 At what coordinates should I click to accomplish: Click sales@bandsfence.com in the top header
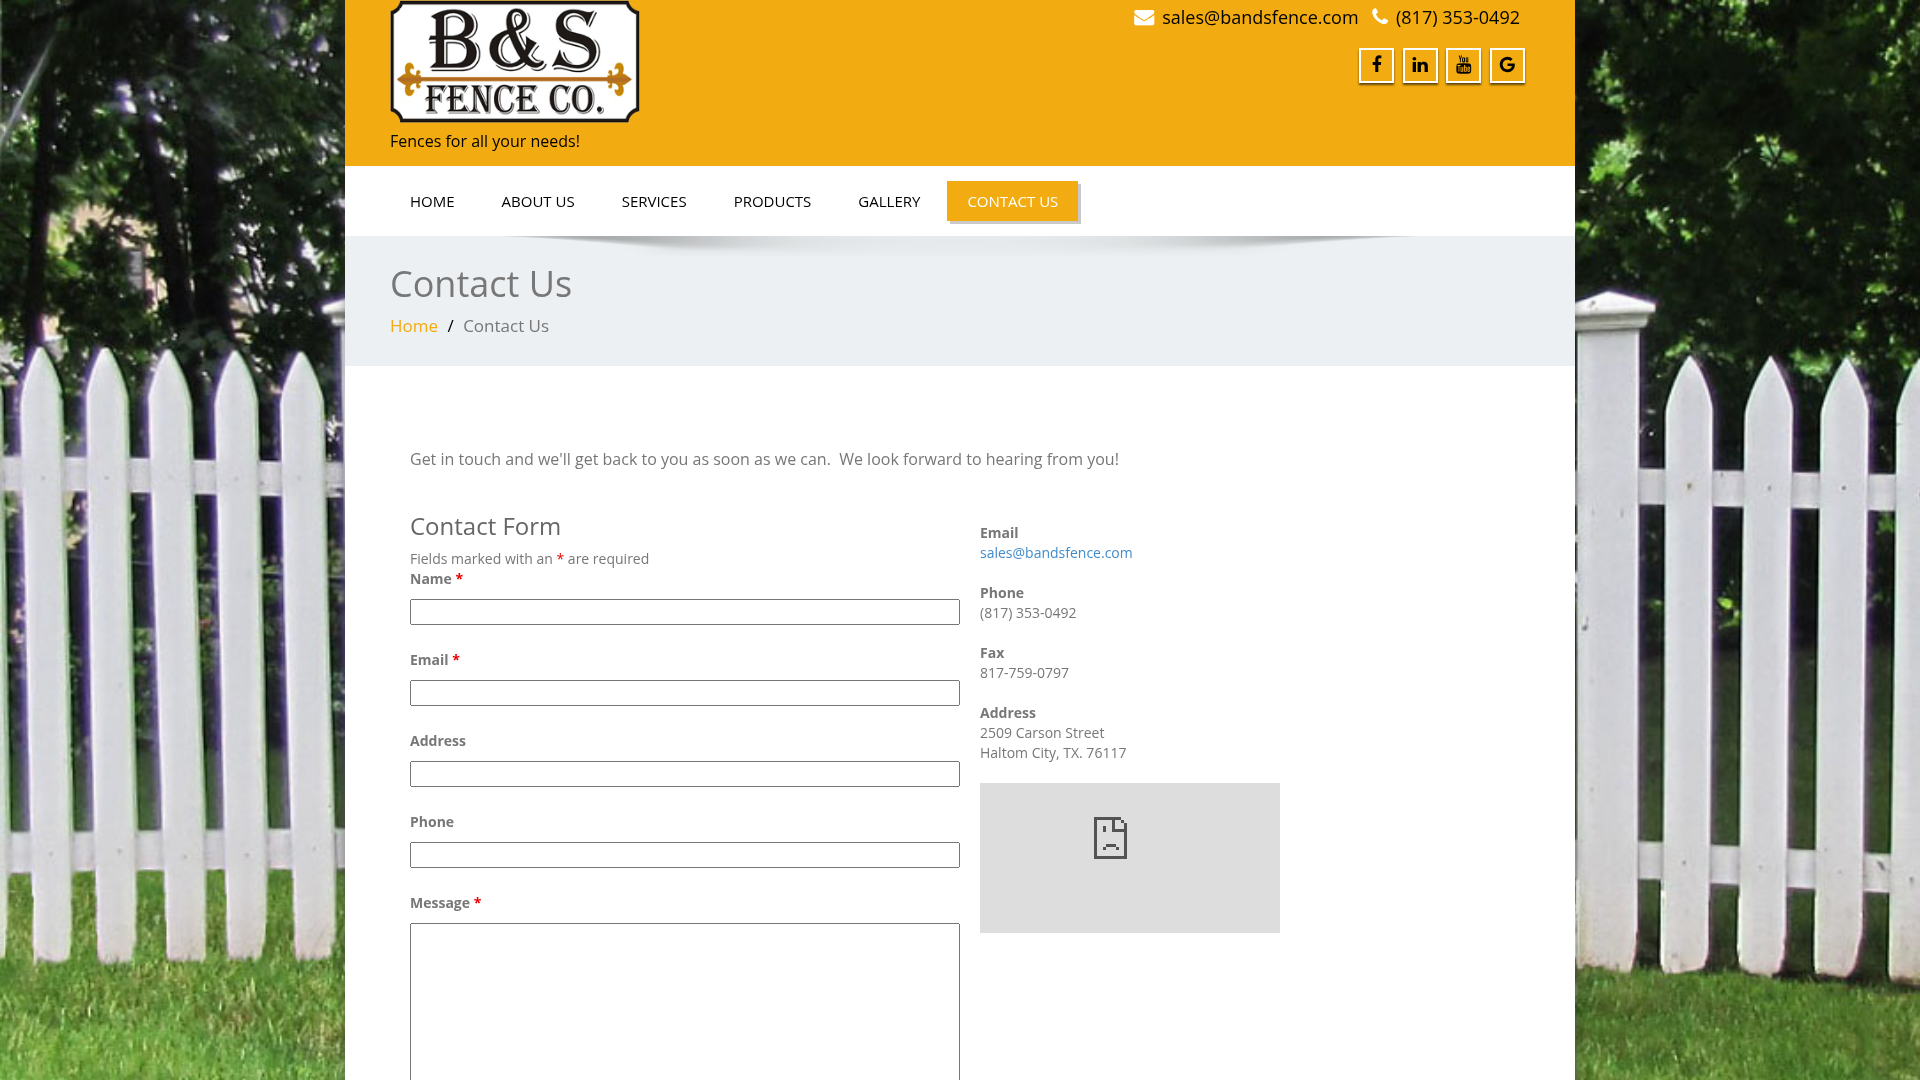click(1258, 17)
